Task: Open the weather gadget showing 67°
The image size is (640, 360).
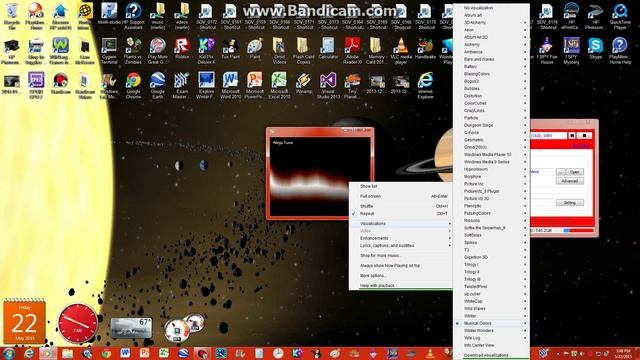Action: pyautogui.click(x=131, y=328)
